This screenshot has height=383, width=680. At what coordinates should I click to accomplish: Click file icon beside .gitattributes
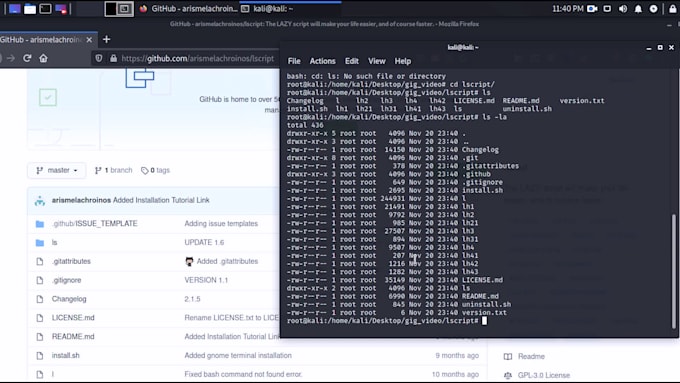click(x=40, y=262)
